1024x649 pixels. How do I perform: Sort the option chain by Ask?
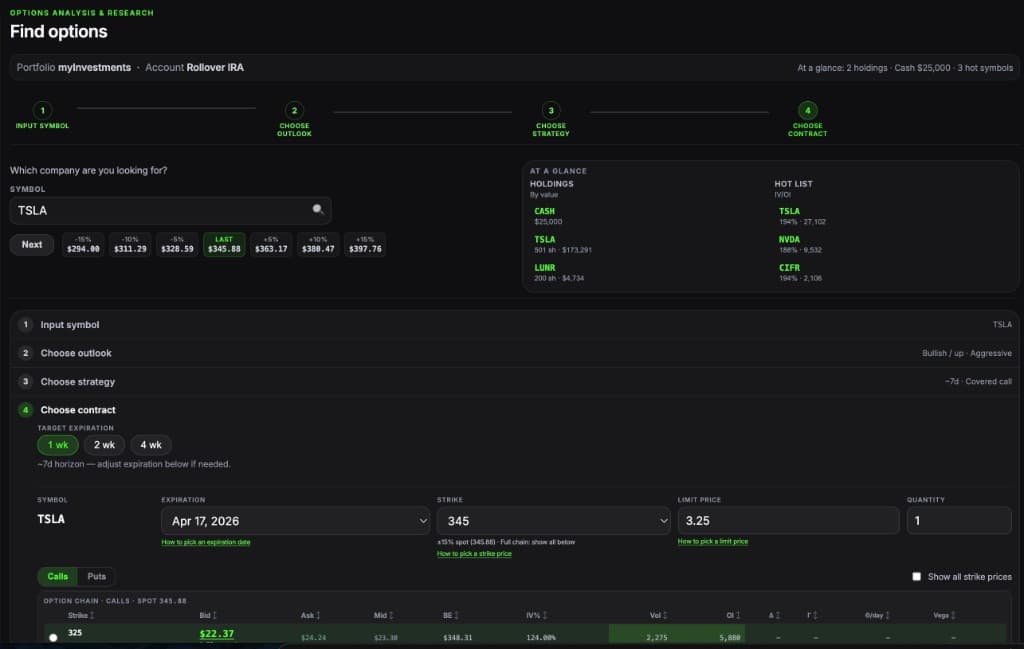pyautogui.click(x=310, y=614)
